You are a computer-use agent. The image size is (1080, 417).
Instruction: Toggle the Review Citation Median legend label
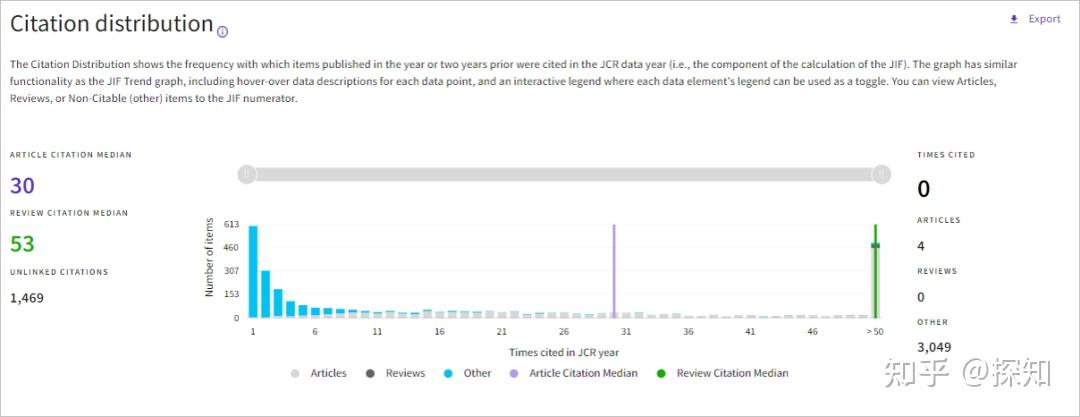[732, 373]
